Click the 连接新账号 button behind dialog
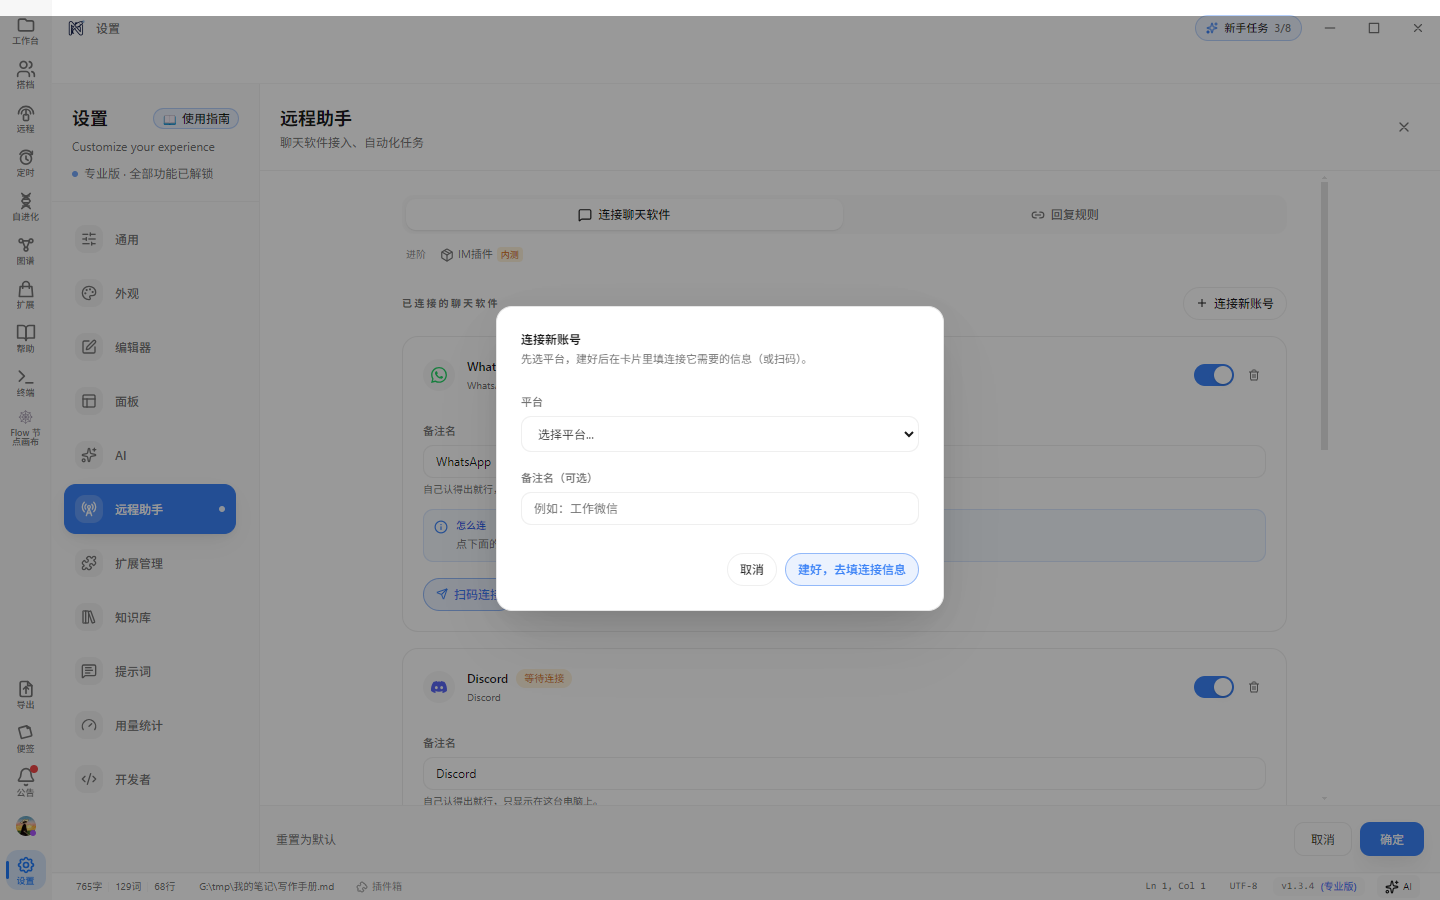 (1234, 304)
